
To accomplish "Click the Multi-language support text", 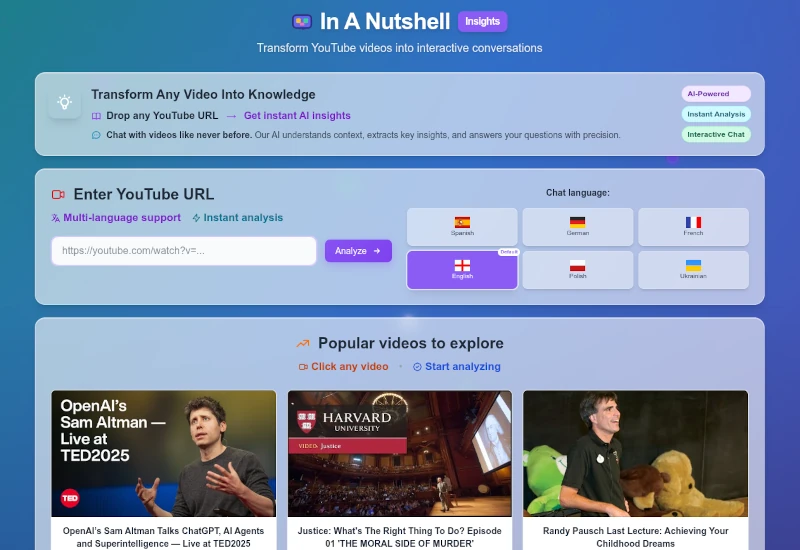I will pos(122,218).
